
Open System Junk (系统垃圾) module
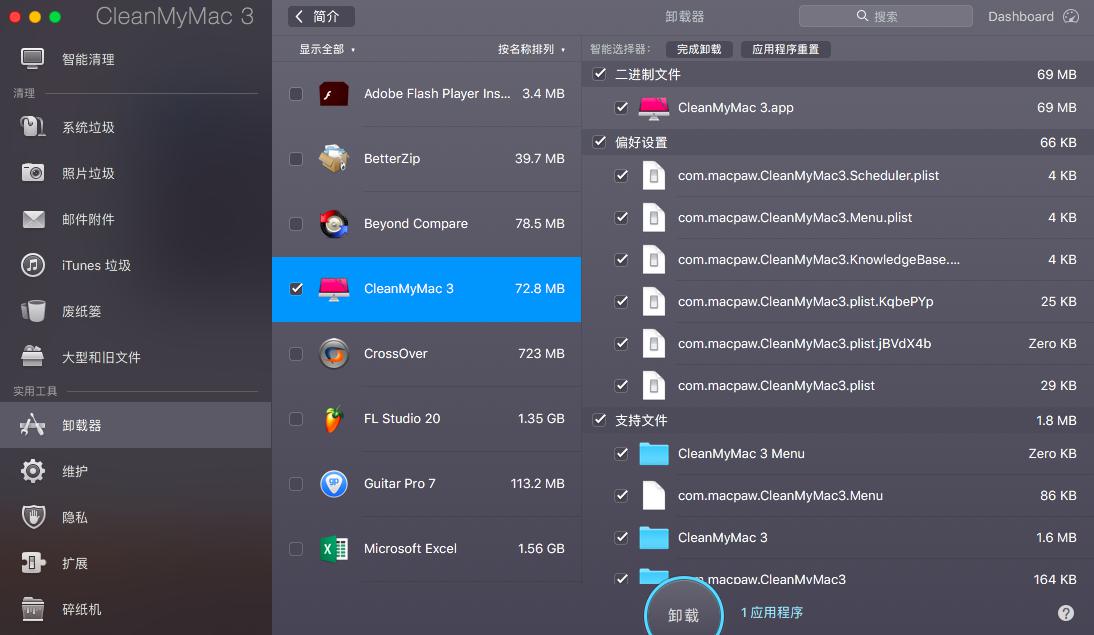[135, 127]
